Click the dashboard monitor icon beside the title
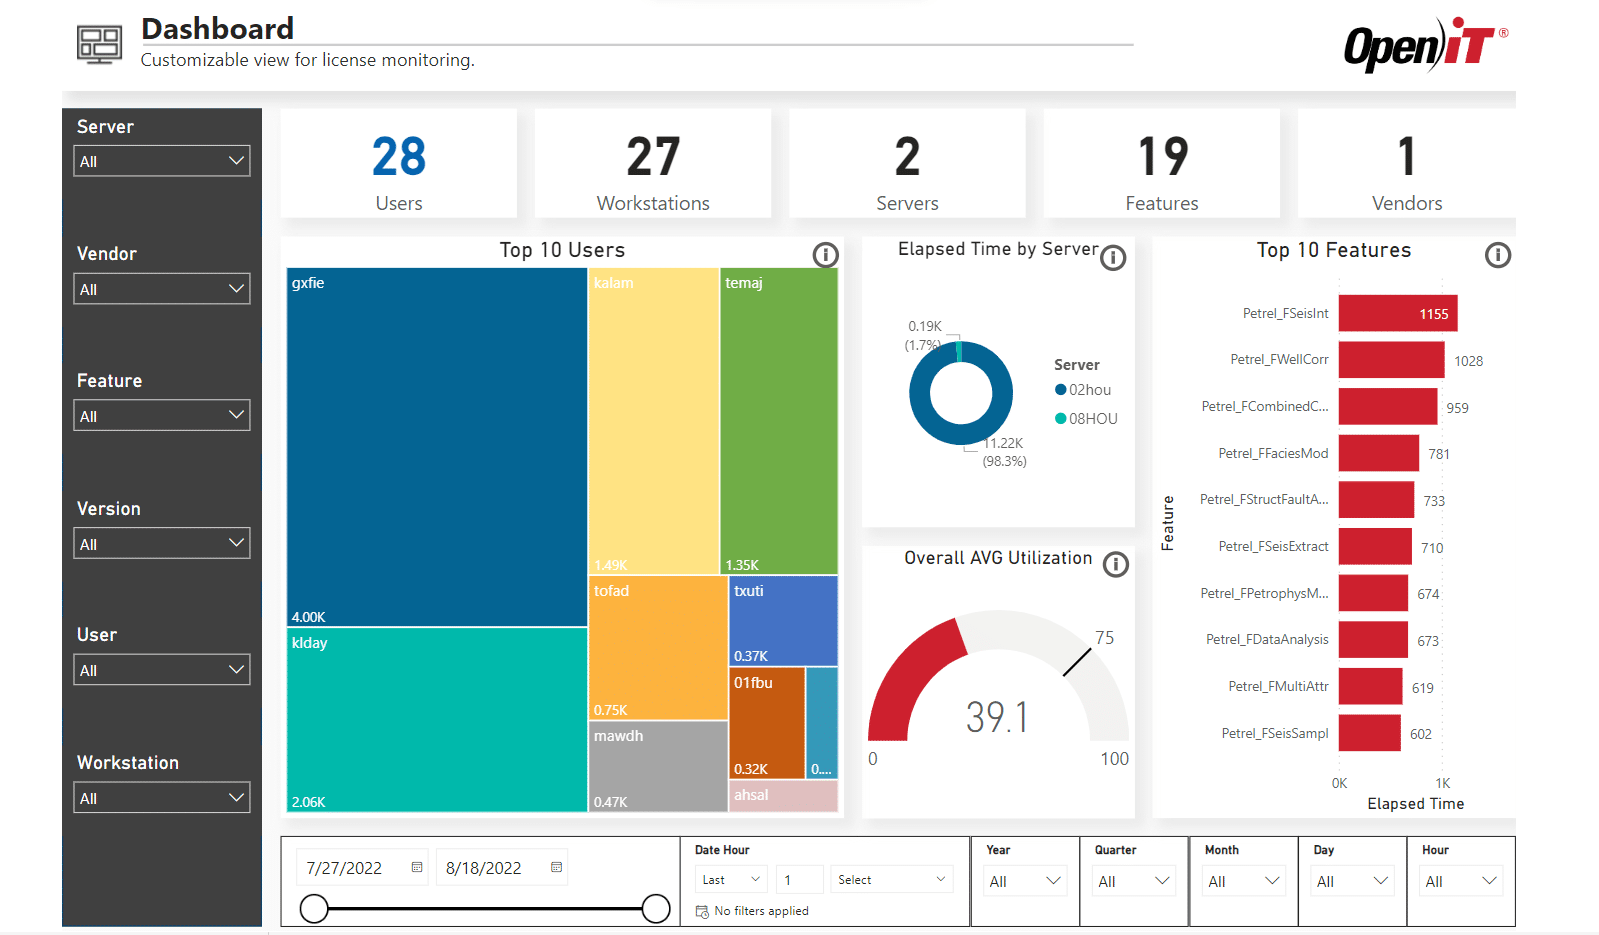Image resolution: width=1599 pixels, height=935 pixels. tap(99, 44)
